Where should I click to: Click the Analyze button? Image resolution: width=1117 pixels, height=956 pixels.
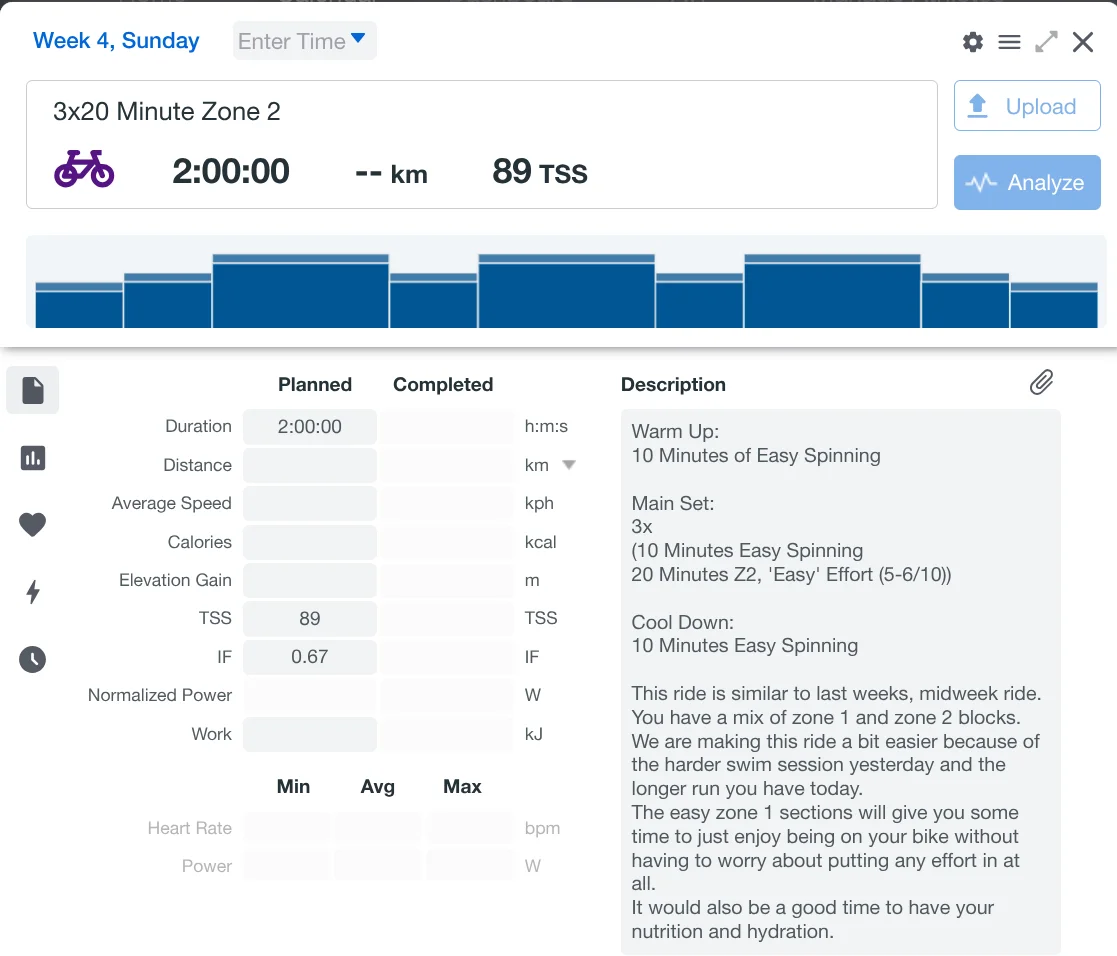tap(1027, 183)
